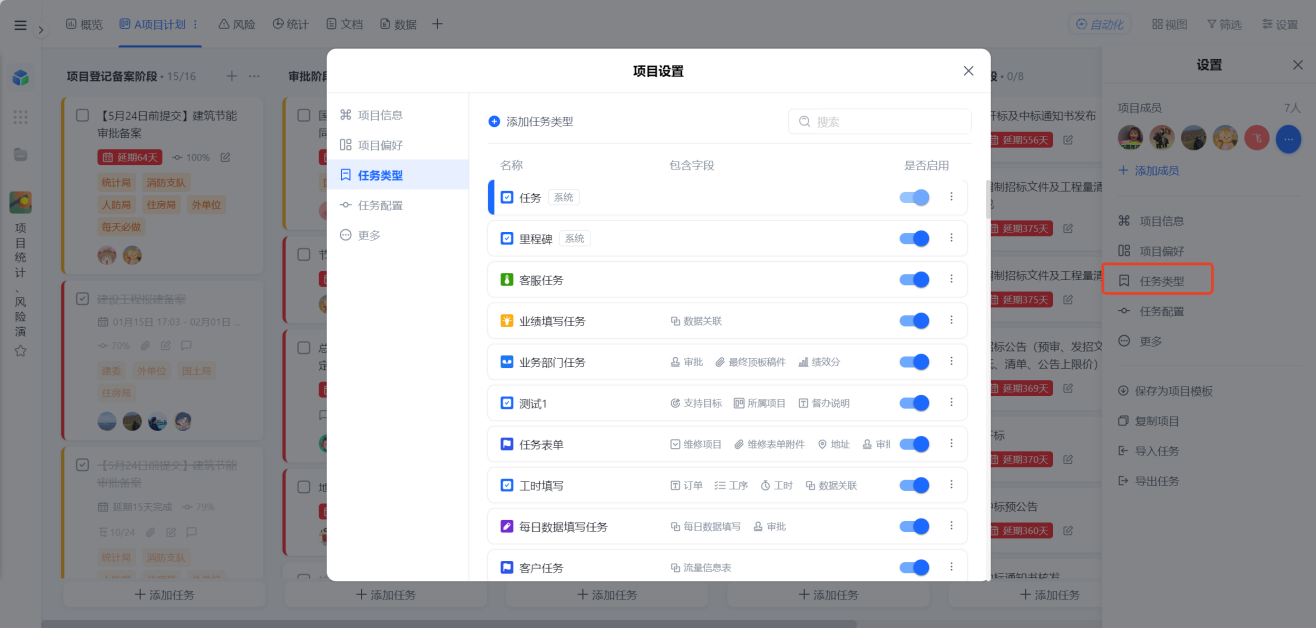Select 项目信息 in the dialog sidebar
Image resolution: width=1316 pixels, height=628 pixels.
point(398,115)
